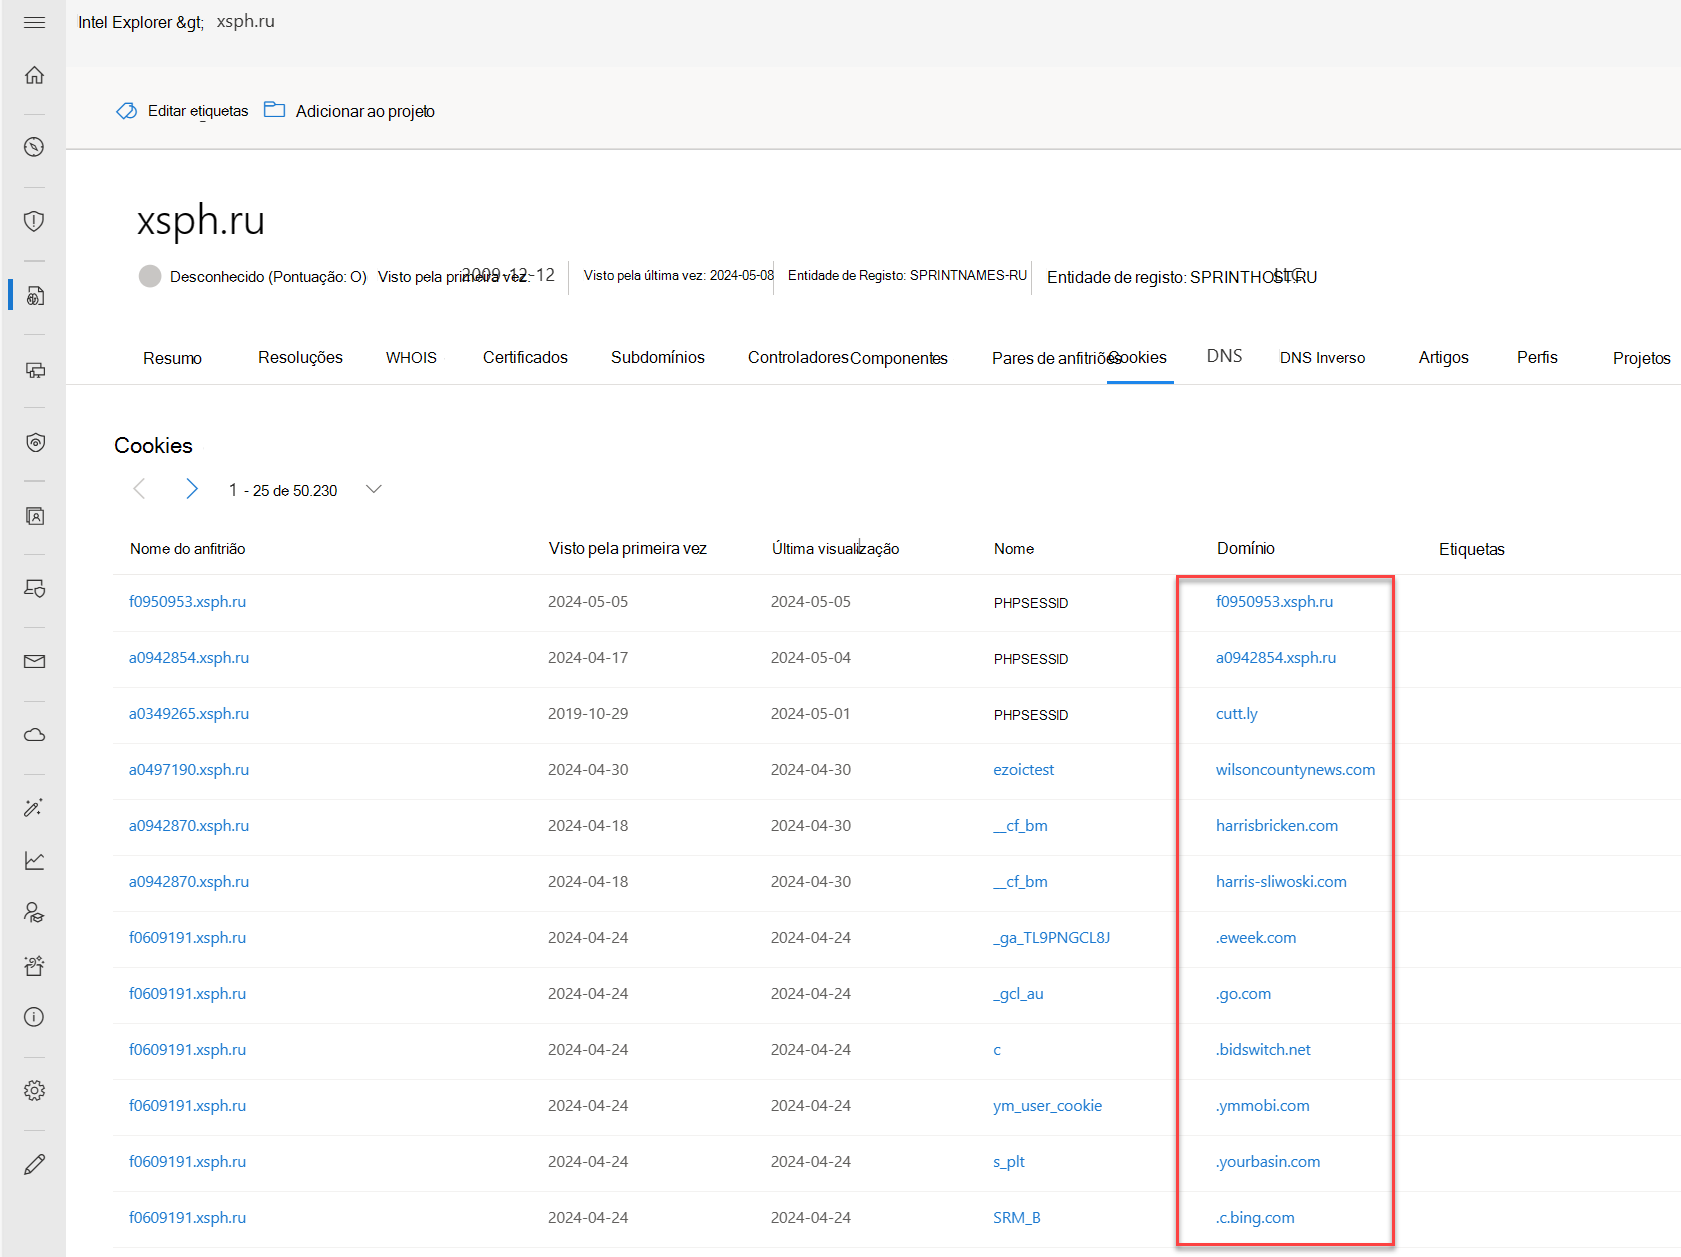This screenshot has width=1681, height=1257.
Task: Open domain link .go.com
Action: pyautogui.click(x=1244, y=994)
